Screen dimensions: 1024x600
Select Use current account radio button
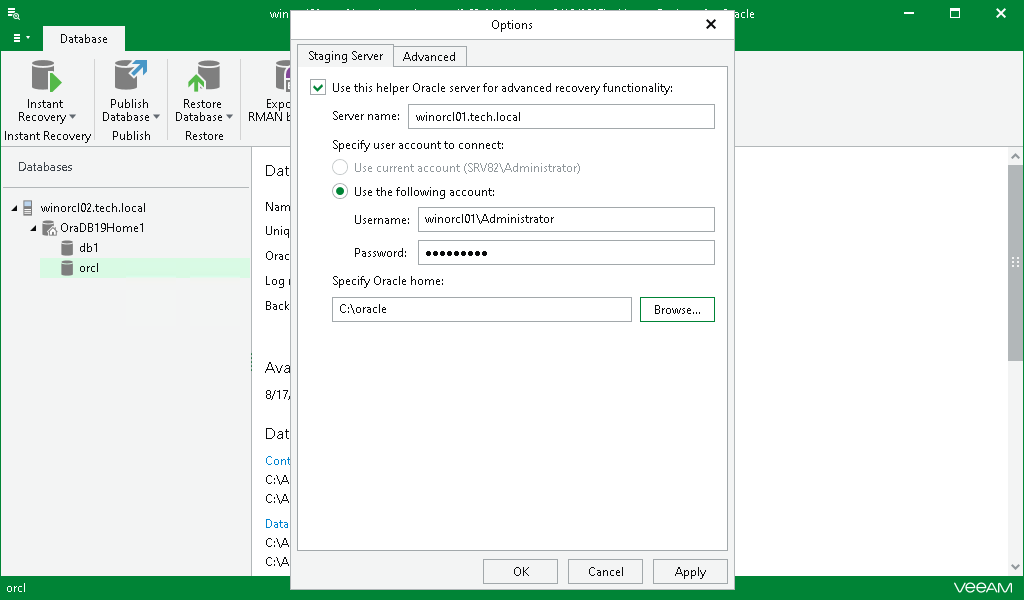point(339,167)
